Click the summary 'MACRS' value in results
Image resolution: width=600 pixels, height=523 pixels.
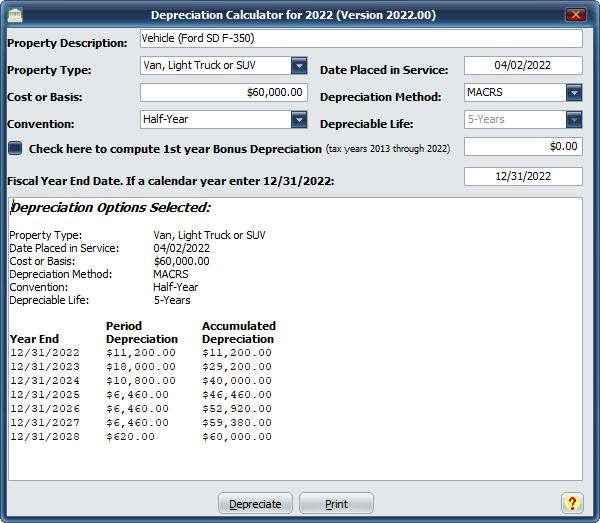coord(171,274)
